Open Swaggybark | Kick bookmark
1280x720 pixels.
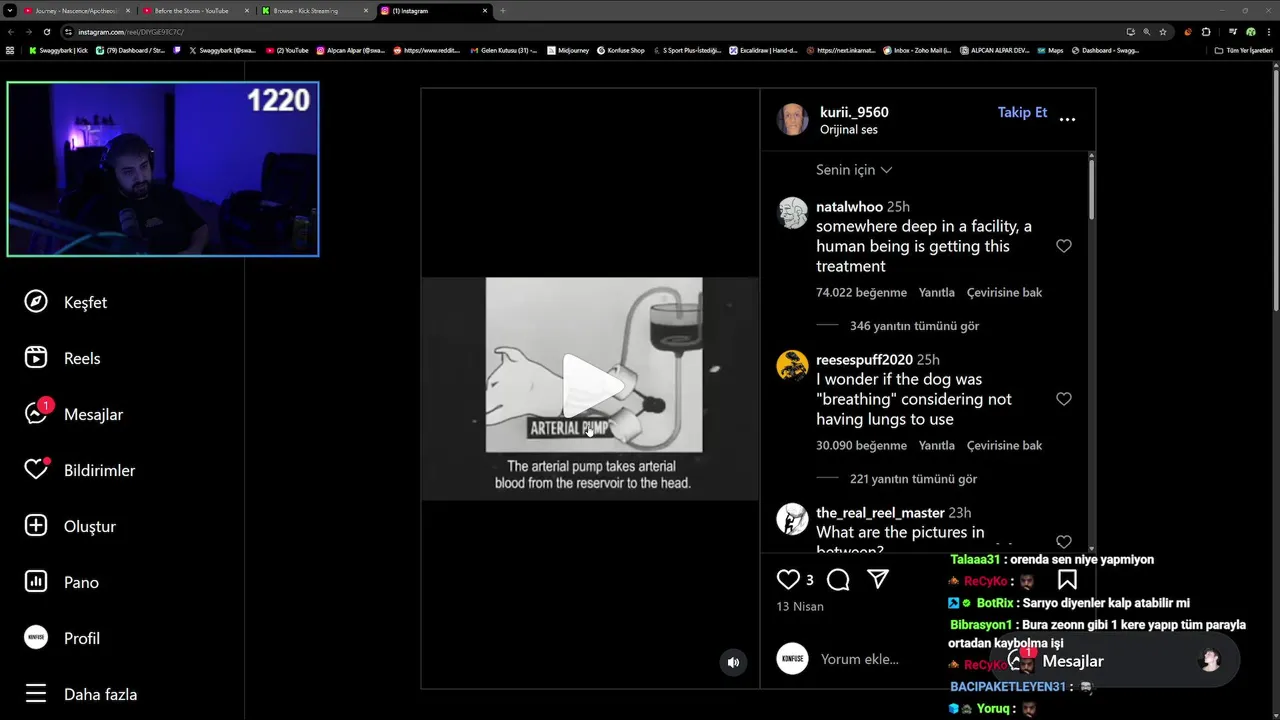click(58, 50)
